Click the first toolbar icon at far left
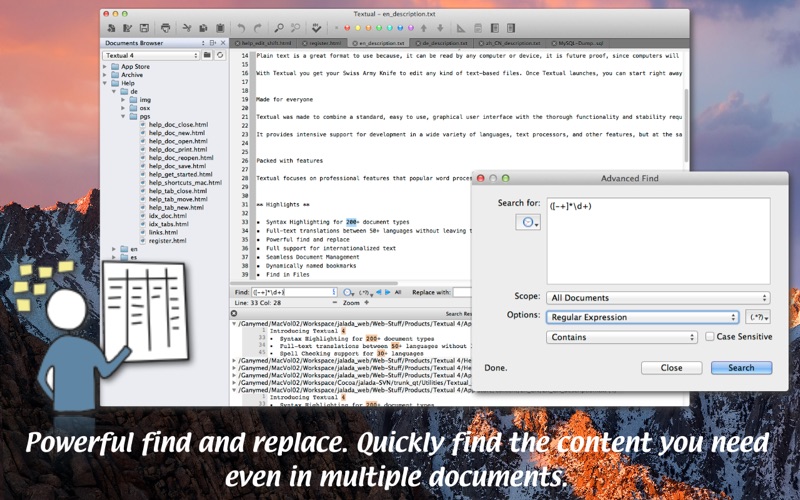800x500 pixels. (x=111, y=28)
